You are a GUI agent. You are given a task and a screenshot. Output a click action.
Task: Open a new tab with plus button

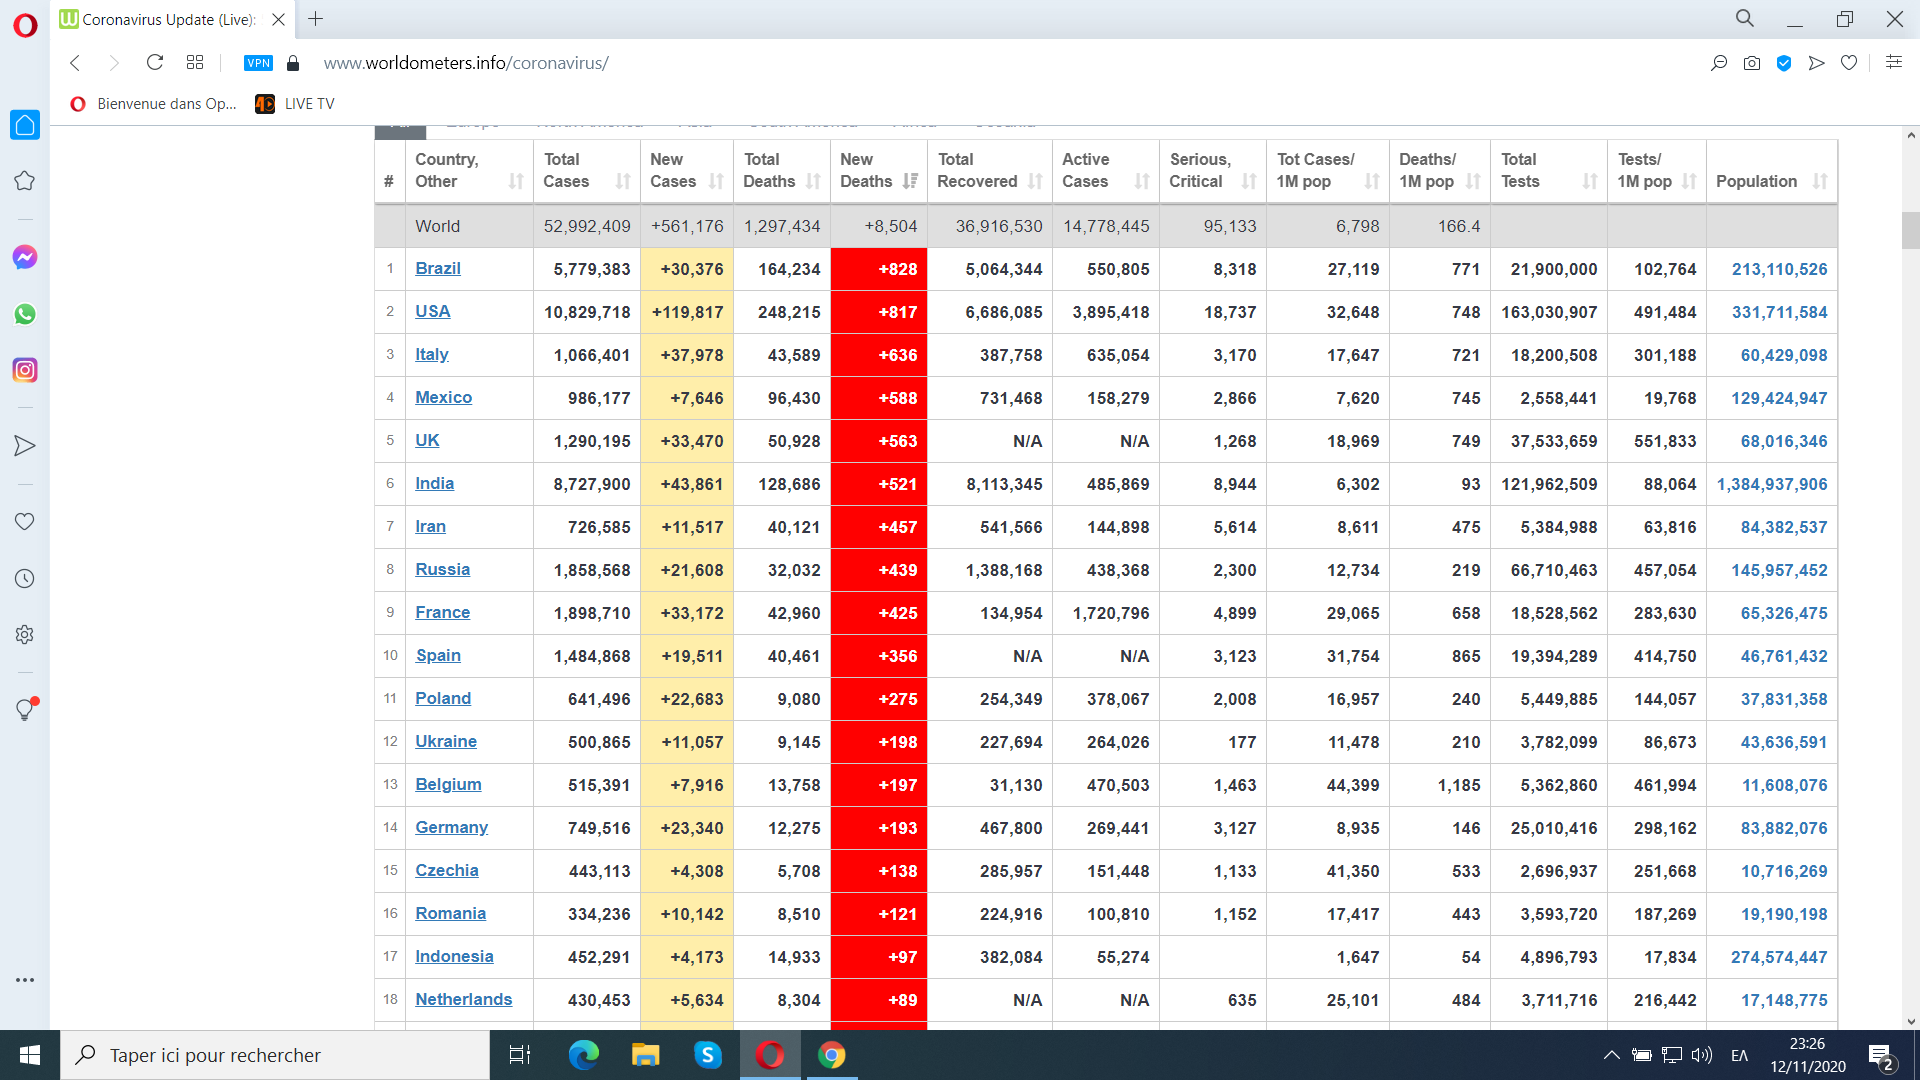(316, 19)
